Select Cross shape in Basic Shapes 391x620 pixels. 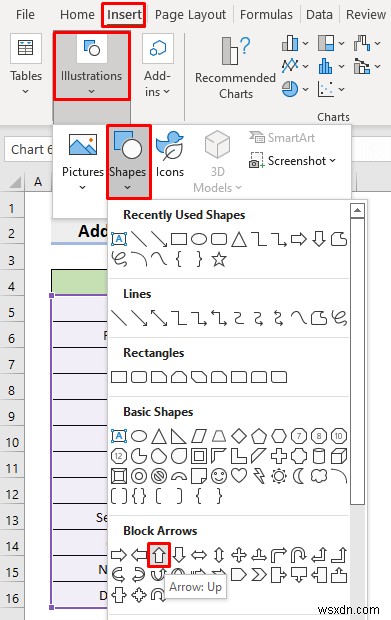point(279,456)
